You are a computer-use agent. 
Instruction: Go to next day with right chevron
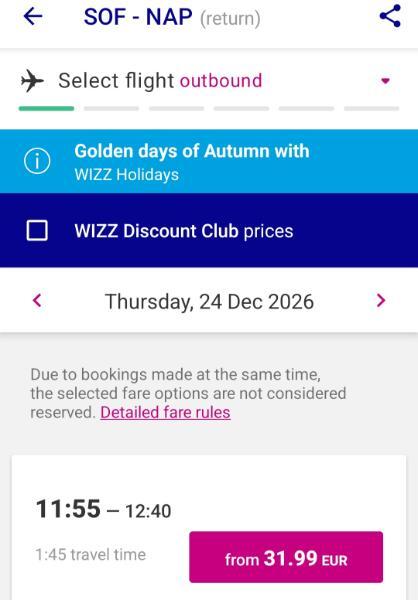click(381, 300)
